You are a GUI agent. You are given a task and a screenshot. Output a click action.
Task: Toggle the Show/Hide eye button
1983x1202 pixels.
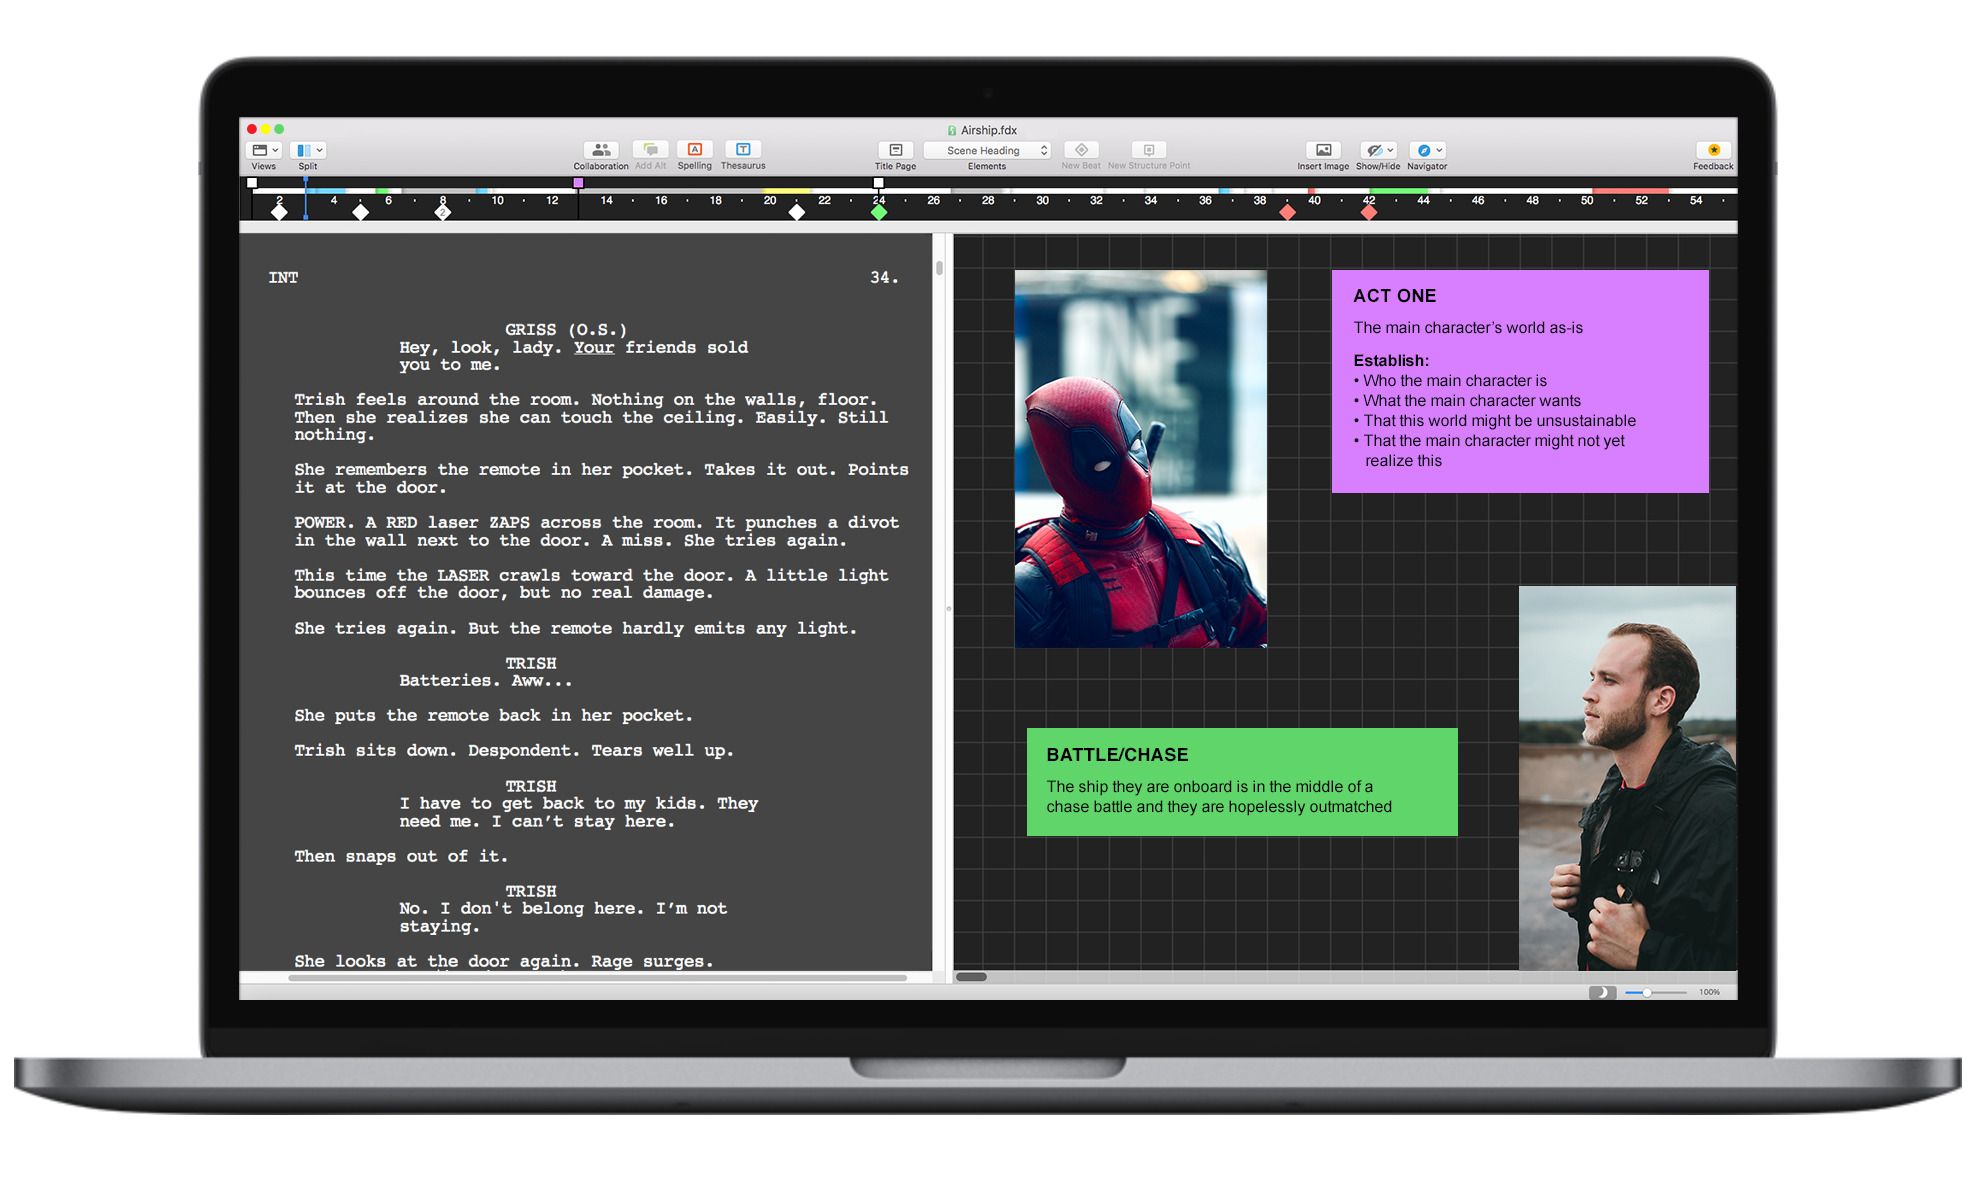pos(1374,150)
